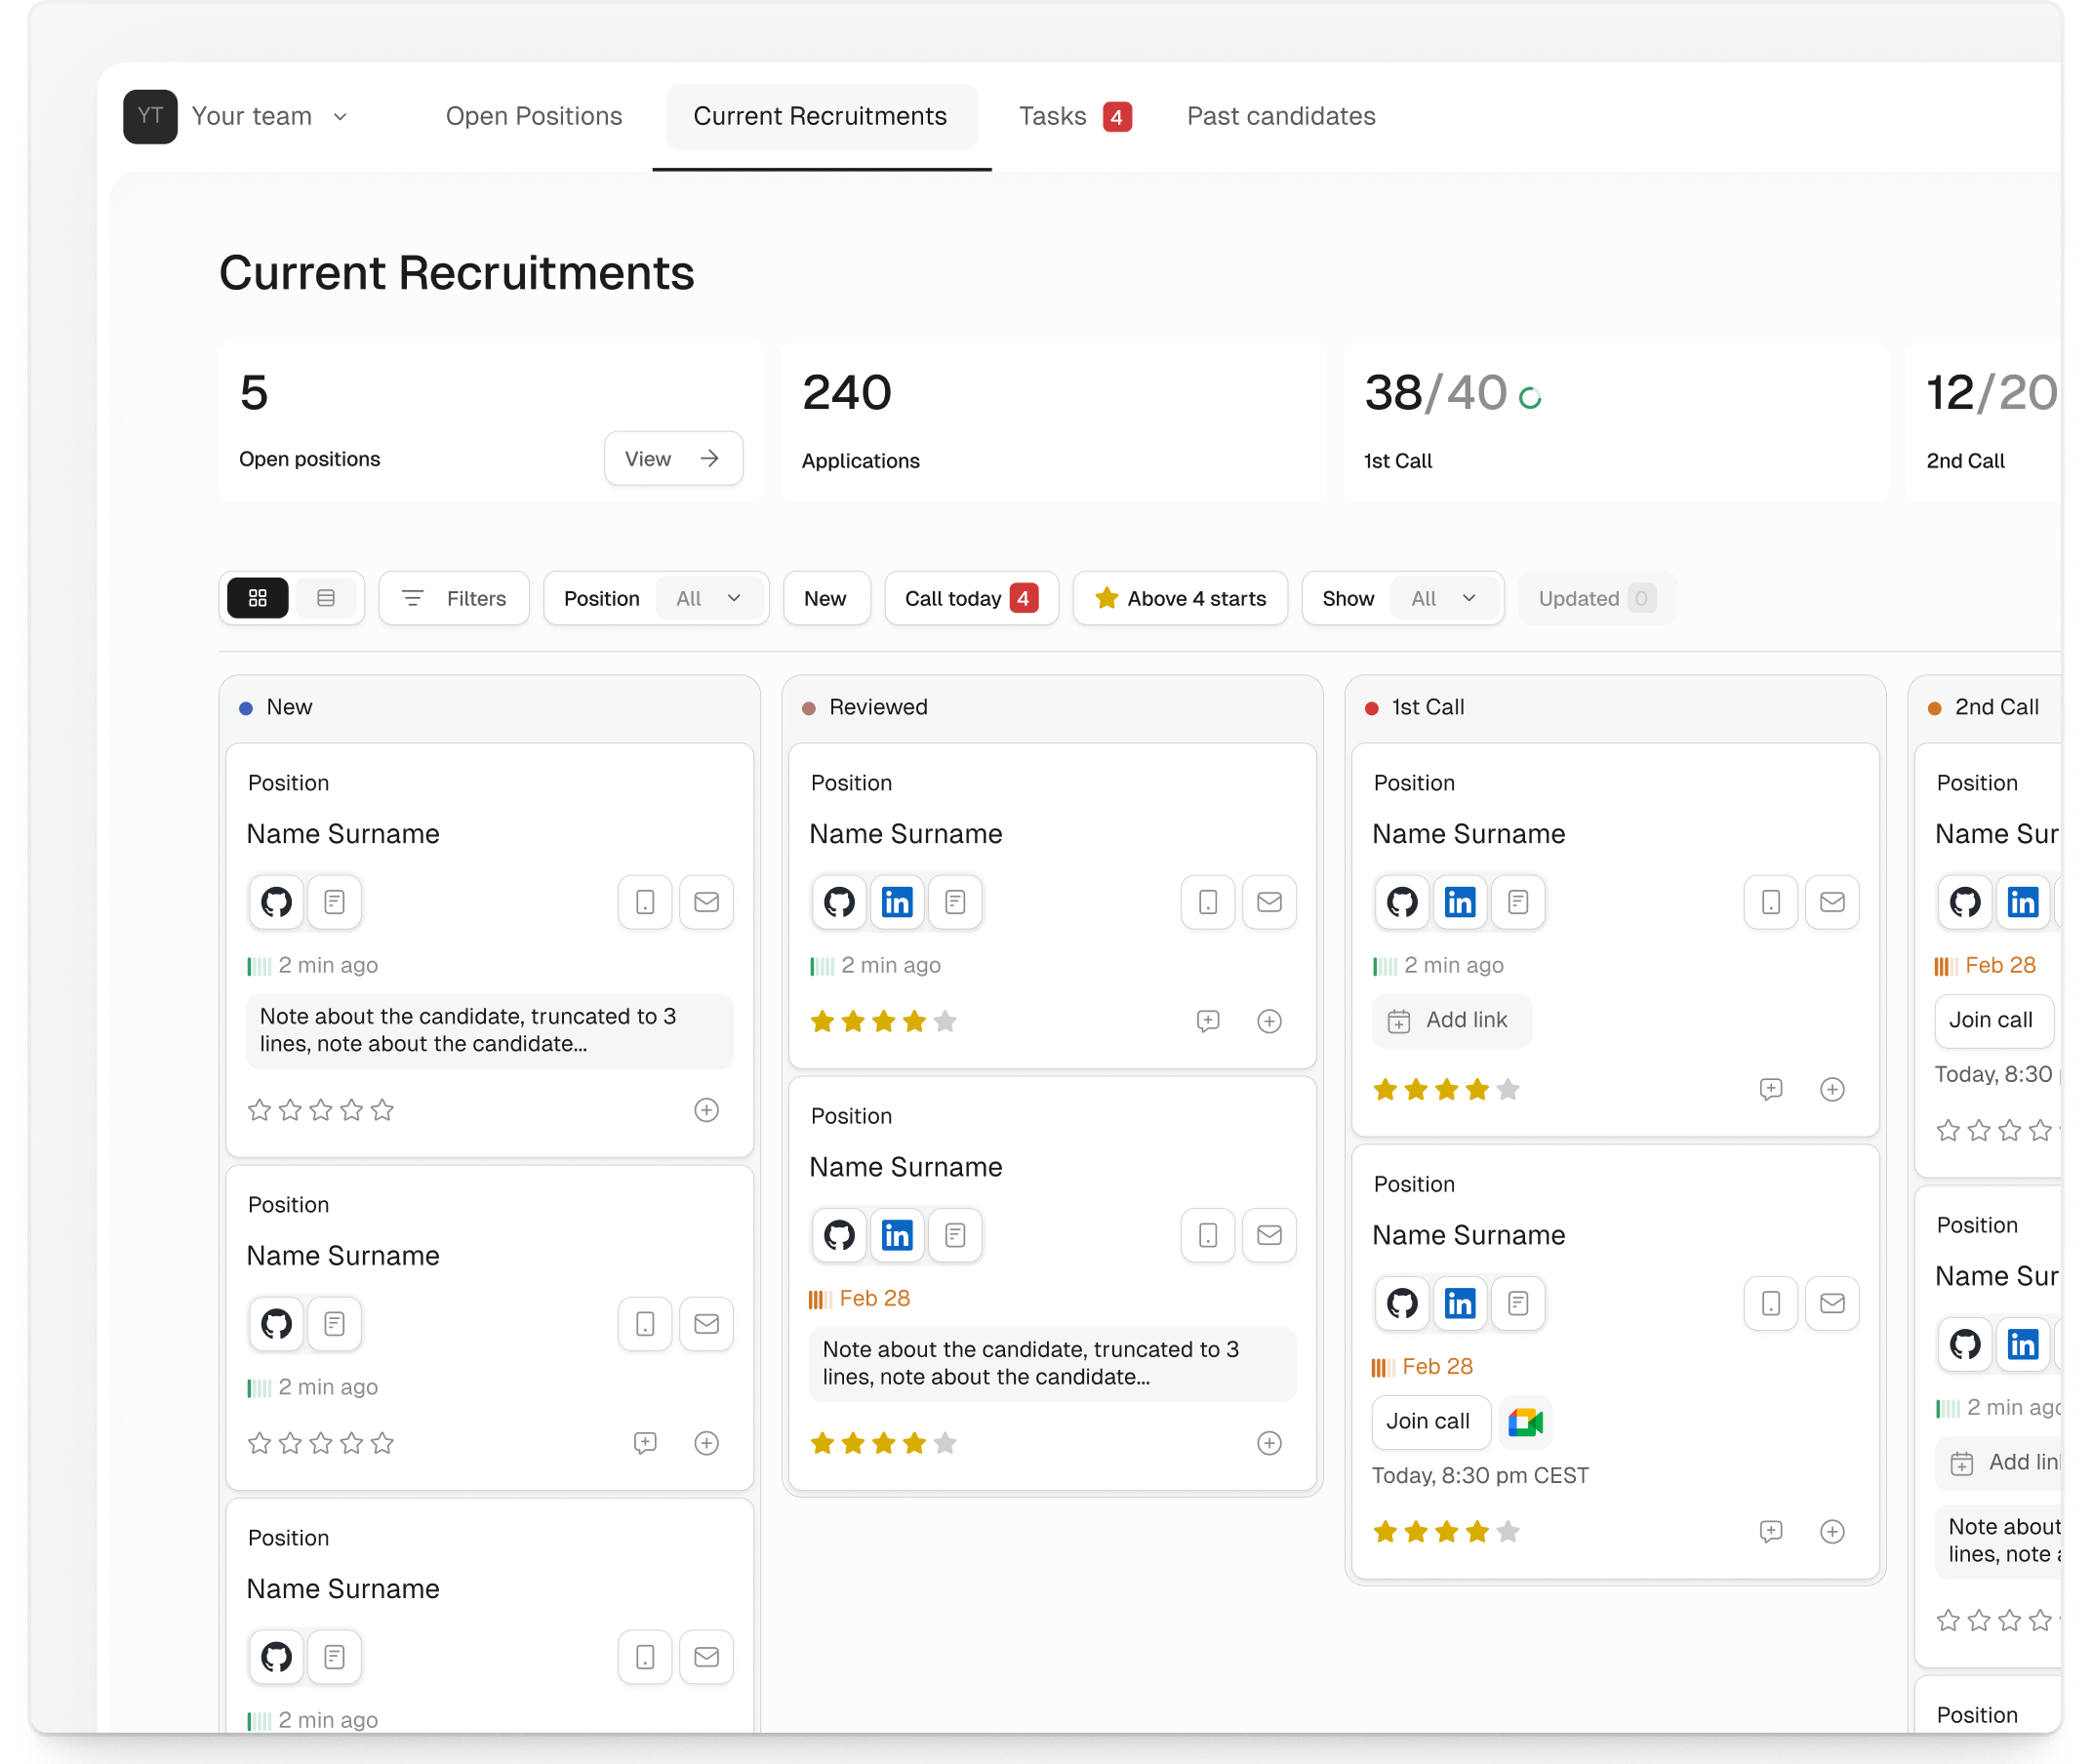The width and height of the screenshot is (2092, 1764).
Task: Click View open positions button
Action: 673,459
